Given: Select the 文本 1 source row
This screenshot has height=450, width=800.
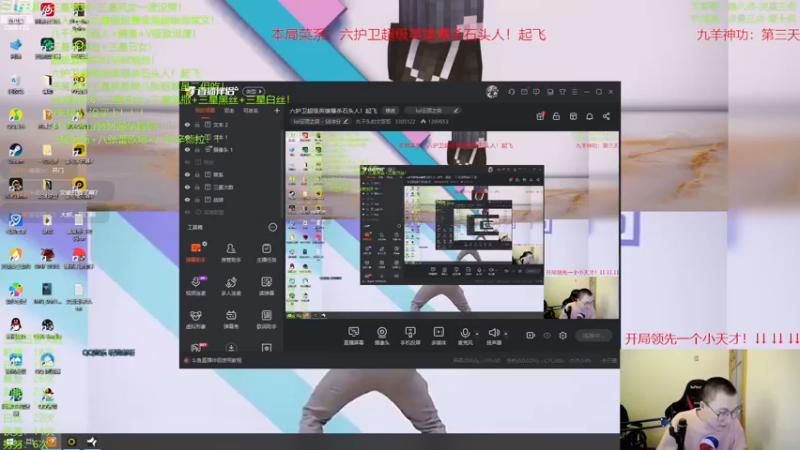Looking at the screenshot, I should 231,137.
